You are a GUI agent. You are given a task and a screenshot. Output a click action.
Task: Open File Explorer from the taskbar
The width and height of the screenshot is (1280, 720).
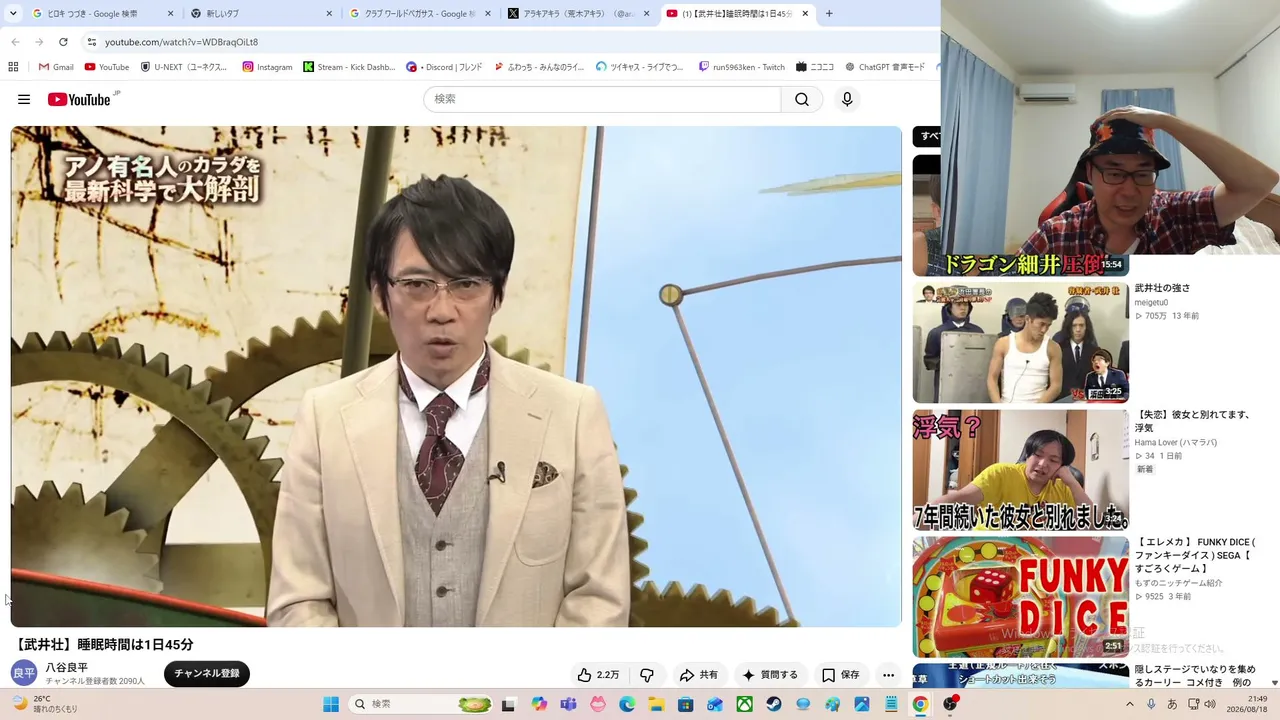[656, 704]
